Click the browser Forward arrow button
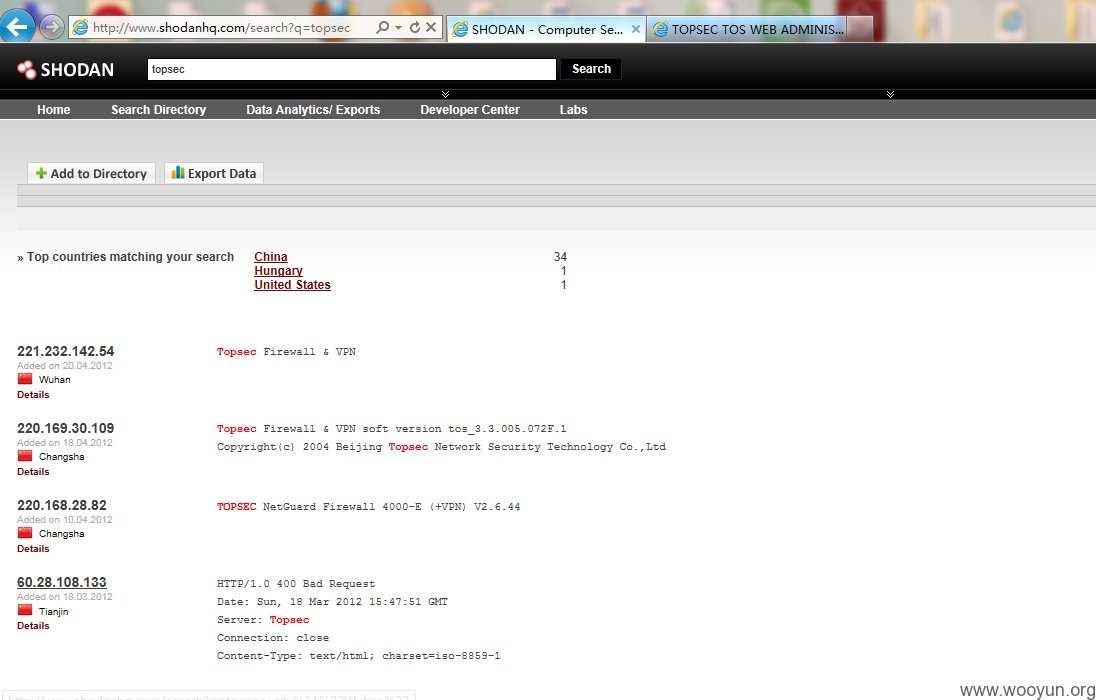1096x700 pixels. (51, 27)
